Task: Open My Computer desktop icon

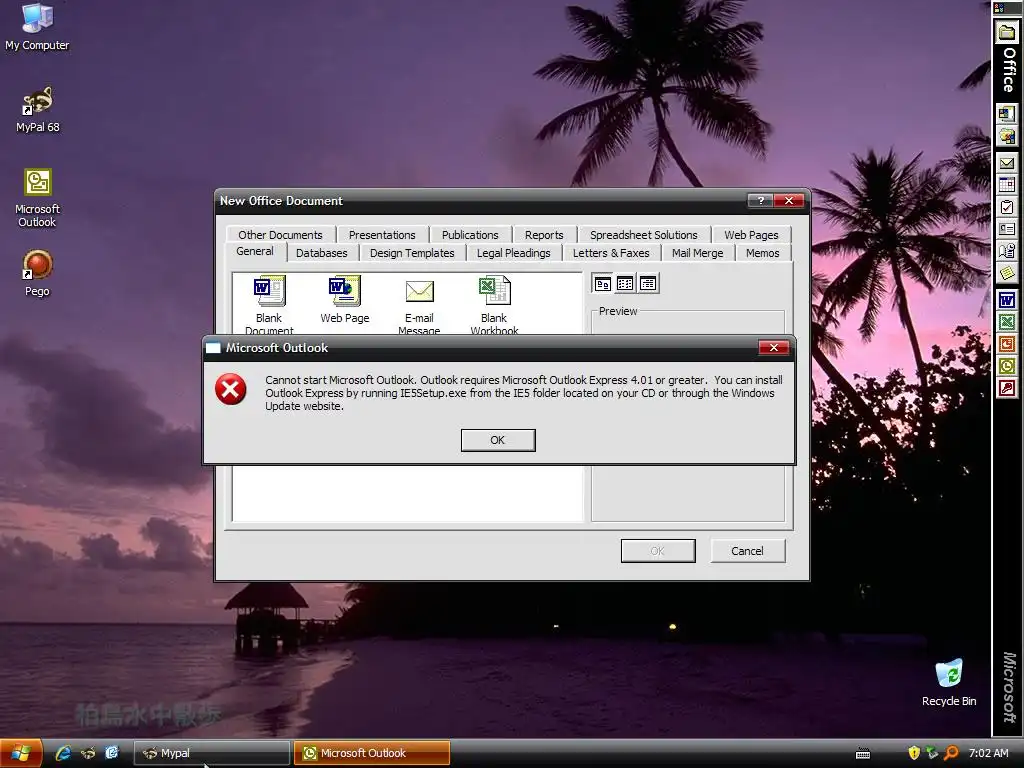Action: [37, 27]
